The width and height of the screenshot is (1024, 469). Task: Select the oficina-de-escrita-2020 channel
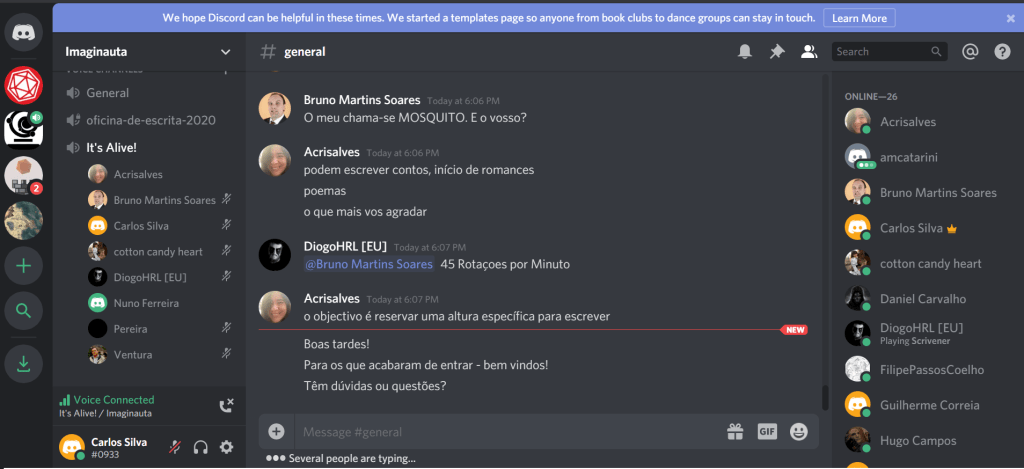150,120
